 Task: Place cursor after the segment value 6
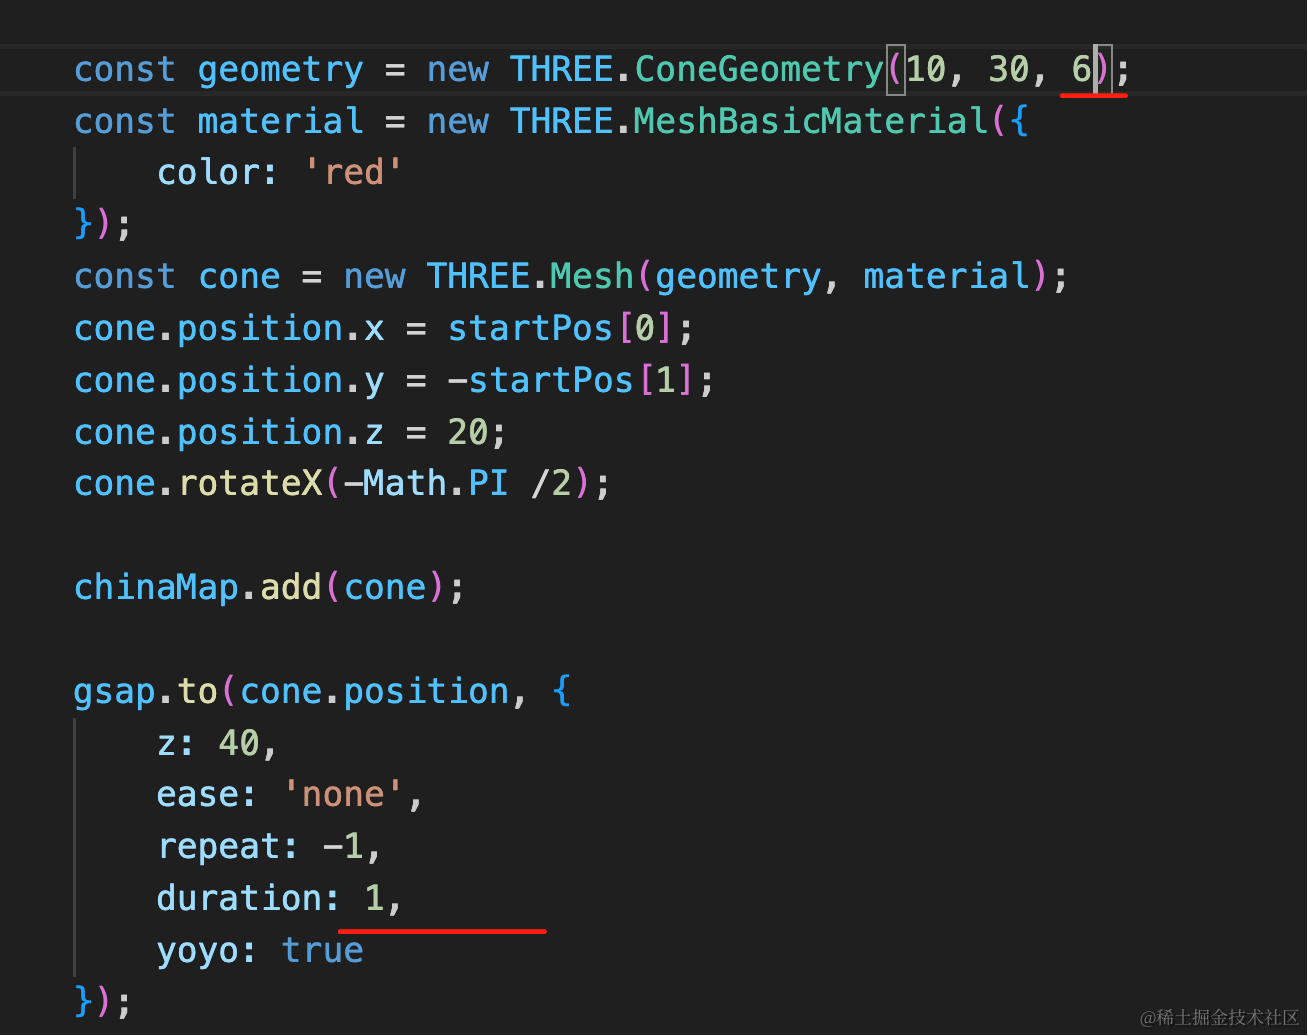tap(1094, 70)
